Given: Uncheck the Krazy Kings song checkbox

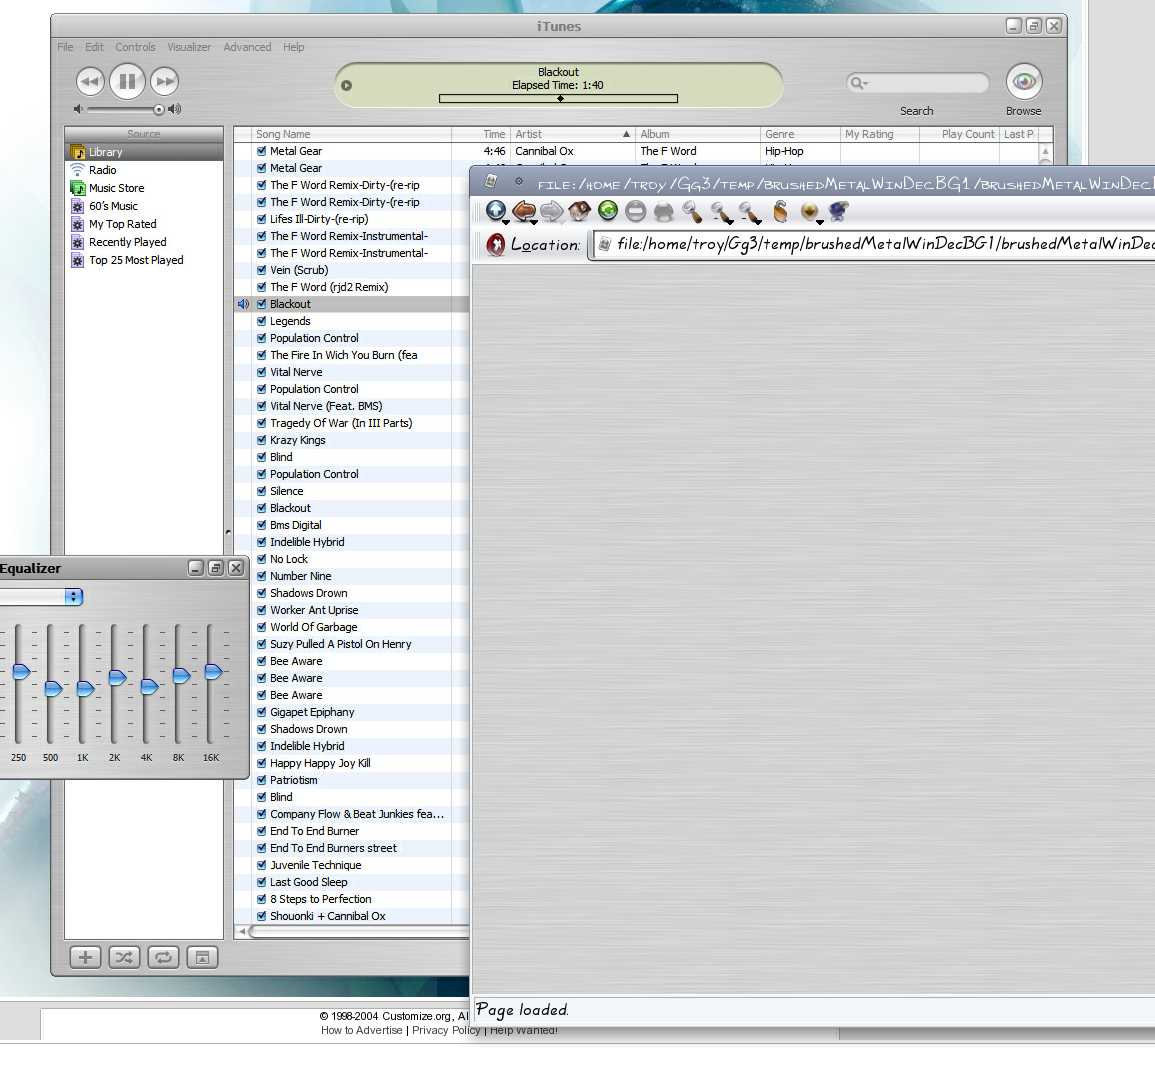Looking at the screenshot, I should point(261,440).
